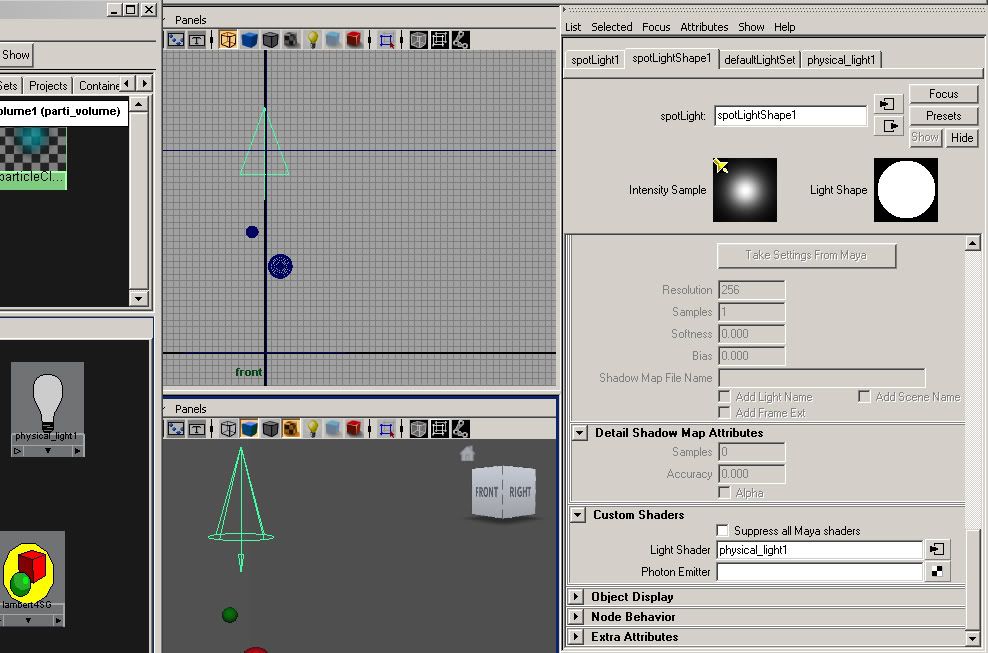The height and width of the screenshot is (653, 988).
Task: Enable Suppress all Maya shaders checkbox
Action: click(x=723, y=531)
